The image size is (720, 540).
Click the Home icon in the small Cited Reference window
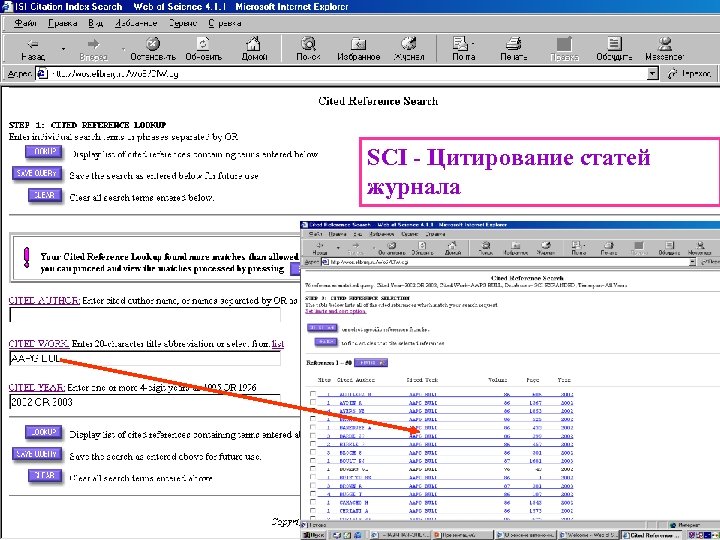tap(452, 246)
